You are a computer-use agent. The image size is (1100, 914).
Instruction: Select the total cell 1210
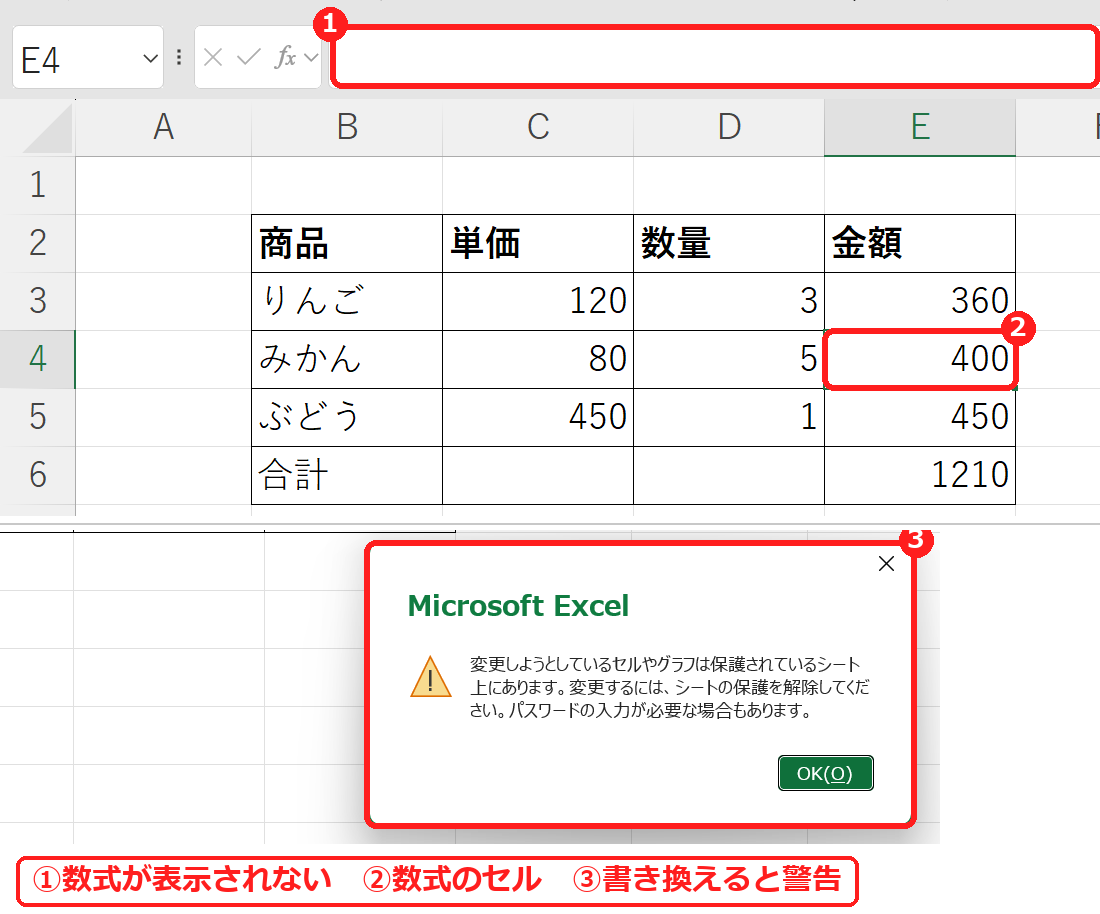pos(920,476)
